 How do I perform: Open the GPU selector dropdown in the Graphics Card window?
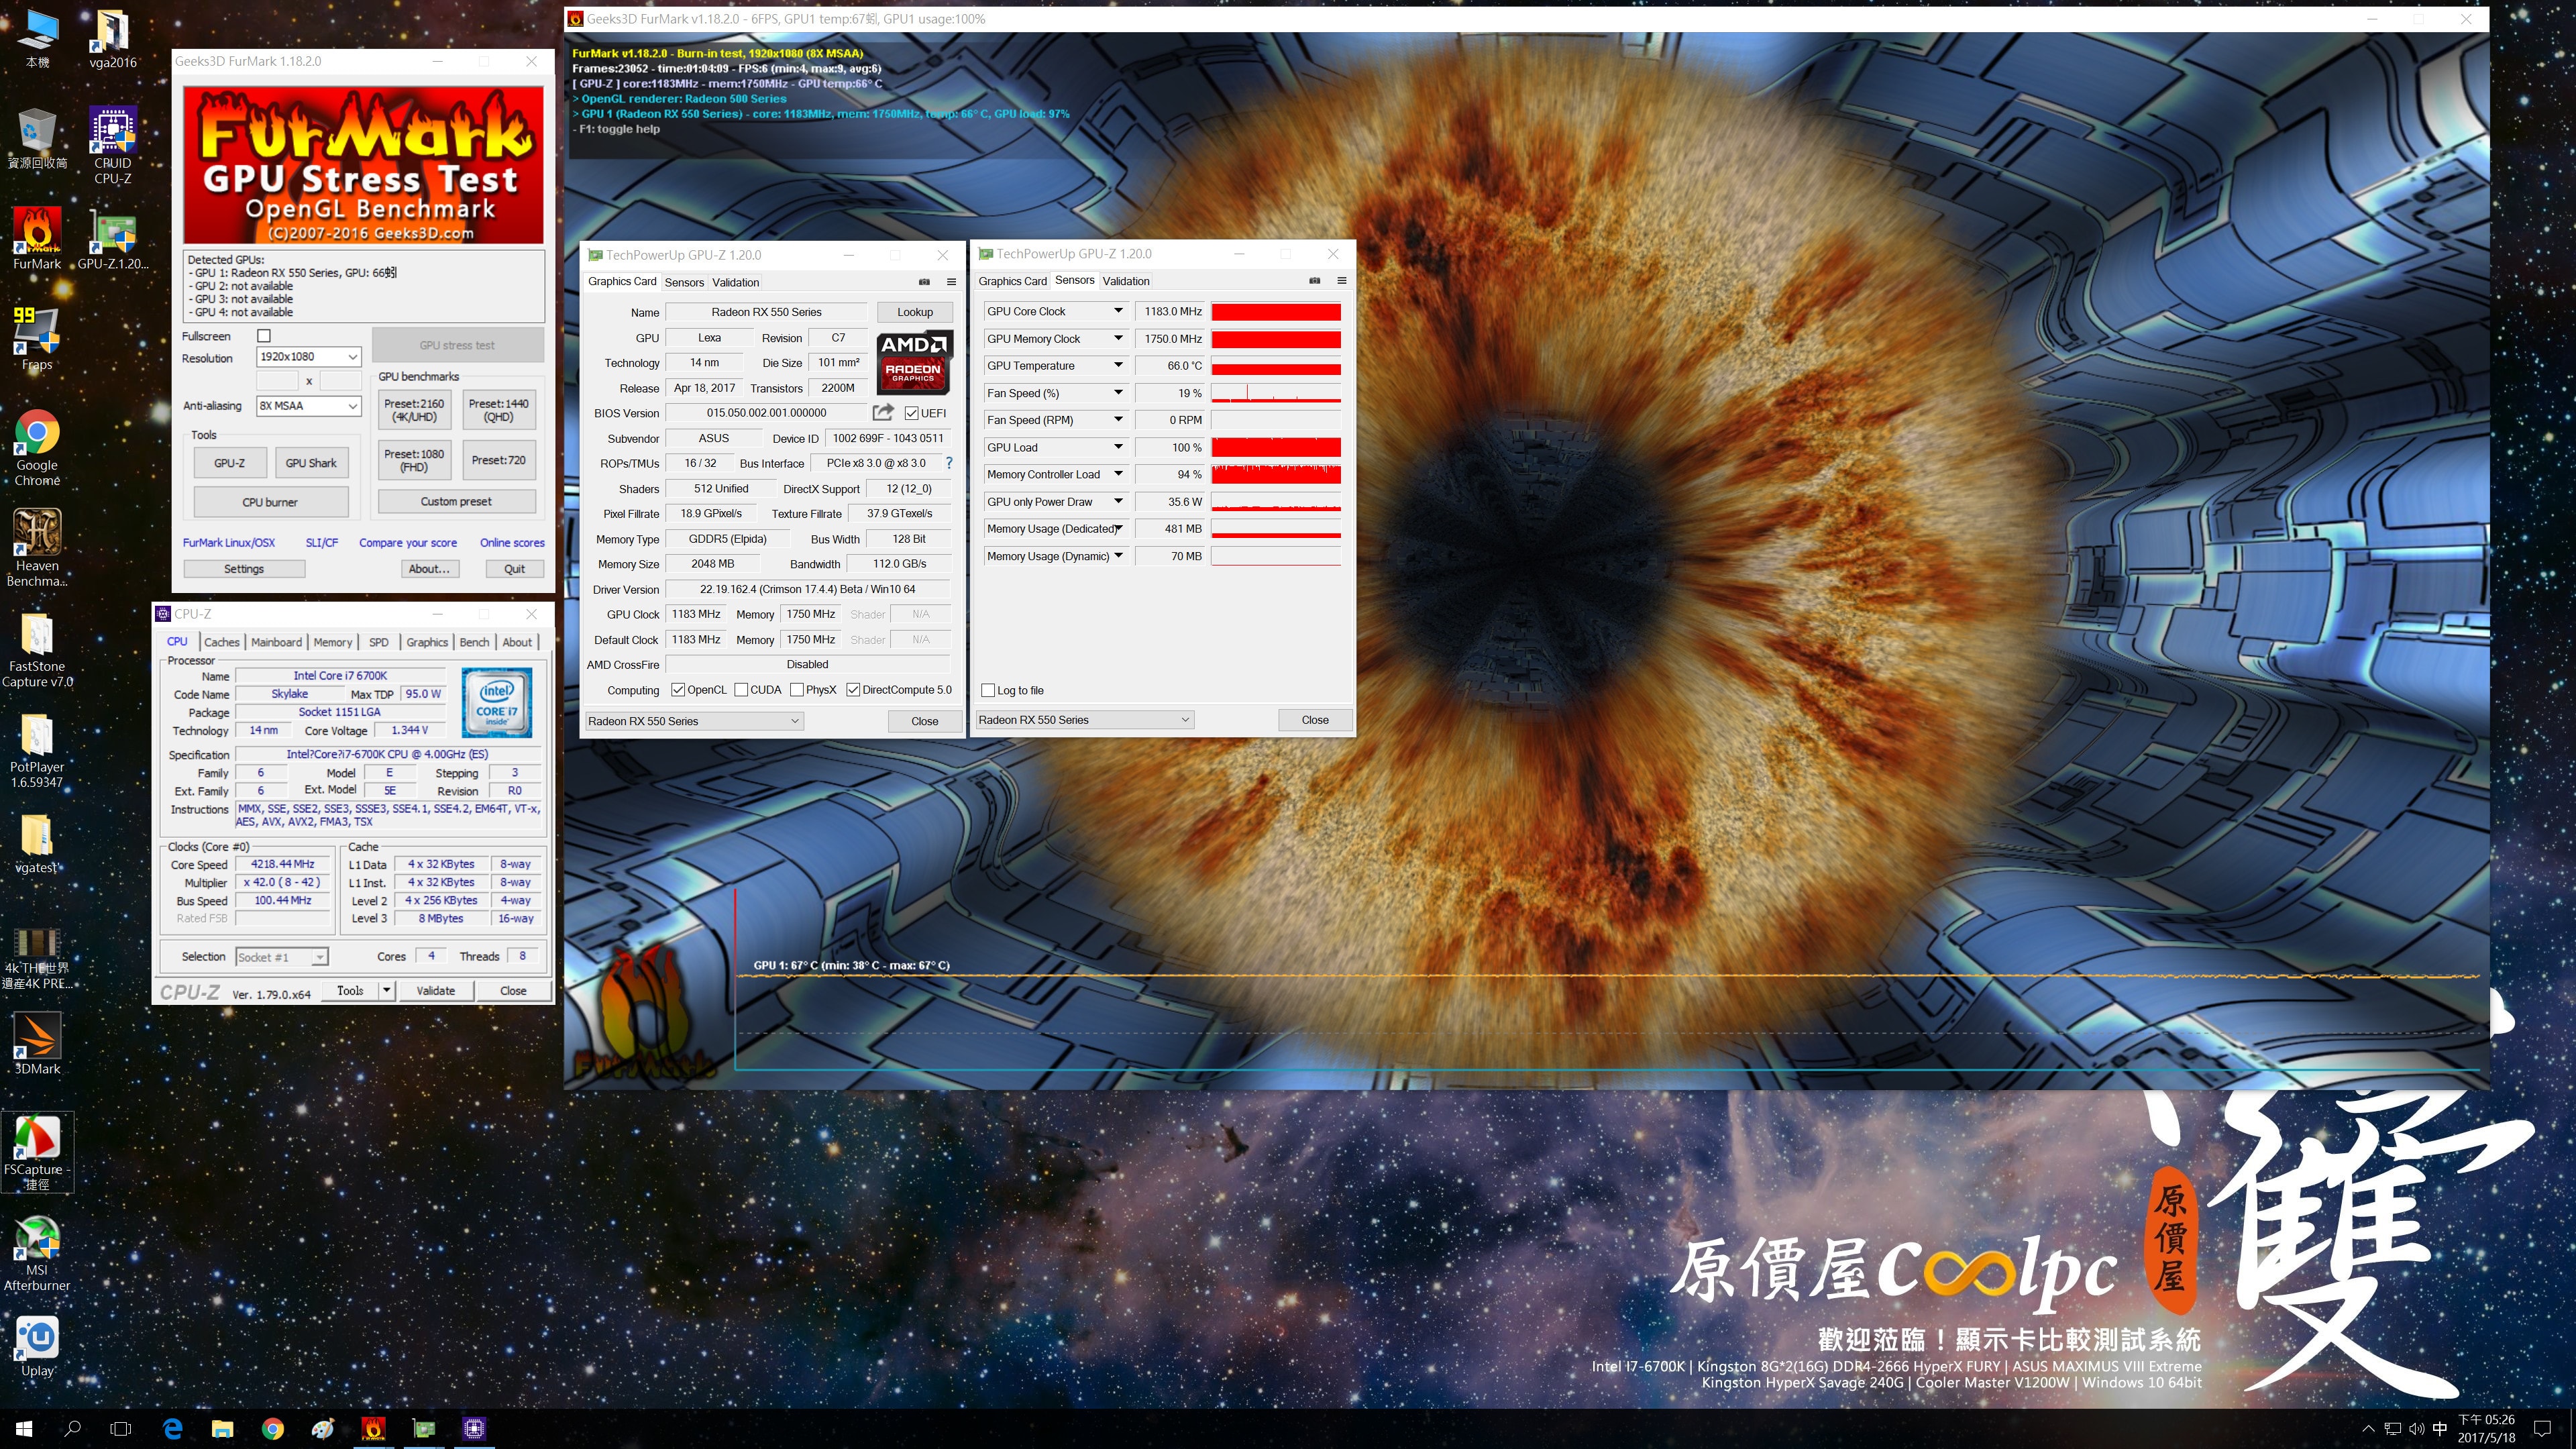(693, 721)
